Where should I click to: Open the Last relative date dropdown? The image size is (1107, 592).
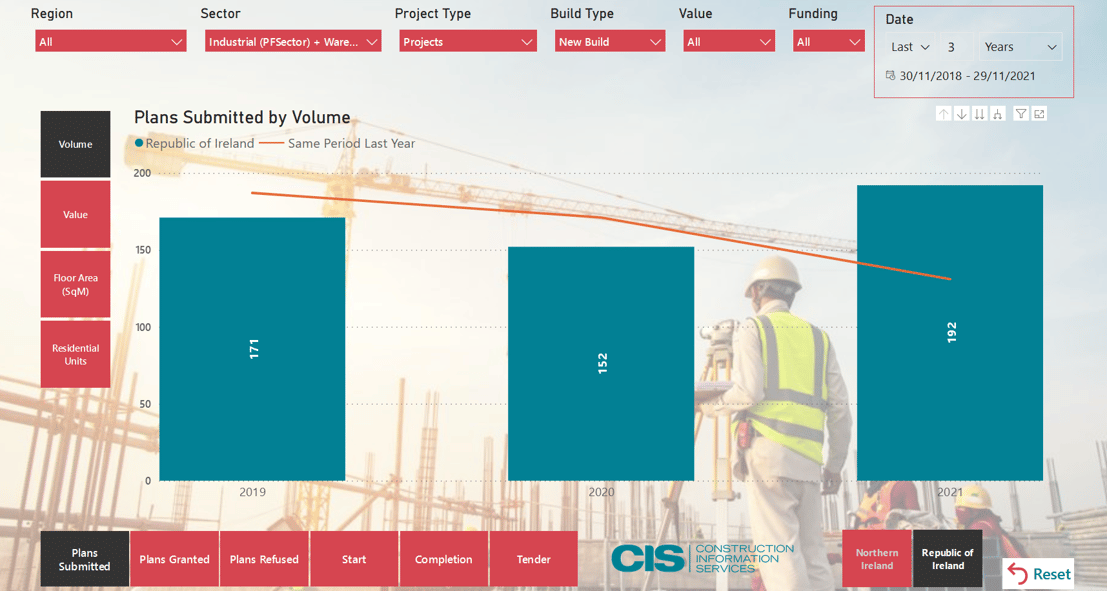pyautogui.click(x=910, y=47)
